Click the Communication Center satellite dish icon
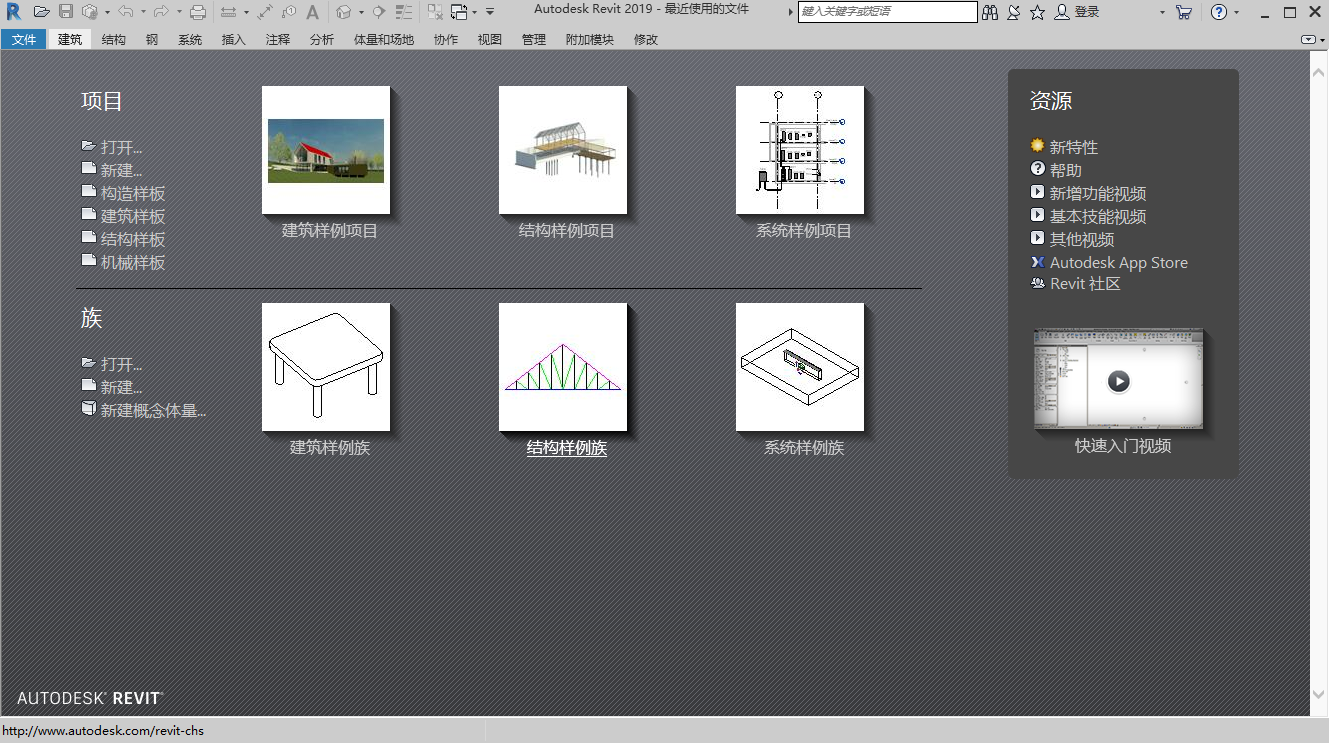The image size is (1329, 743). 1014,12
